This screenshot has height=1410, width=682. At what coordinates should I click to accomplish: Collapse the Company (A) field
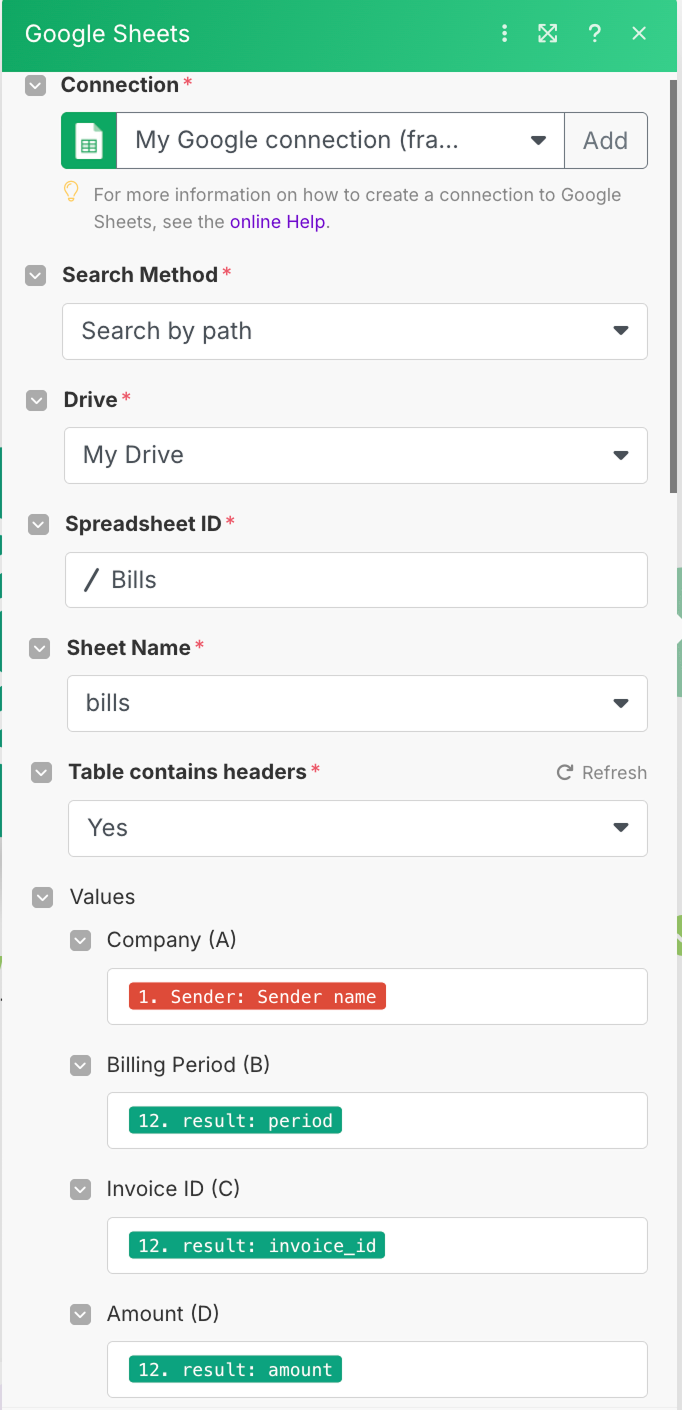coord(80,940)
